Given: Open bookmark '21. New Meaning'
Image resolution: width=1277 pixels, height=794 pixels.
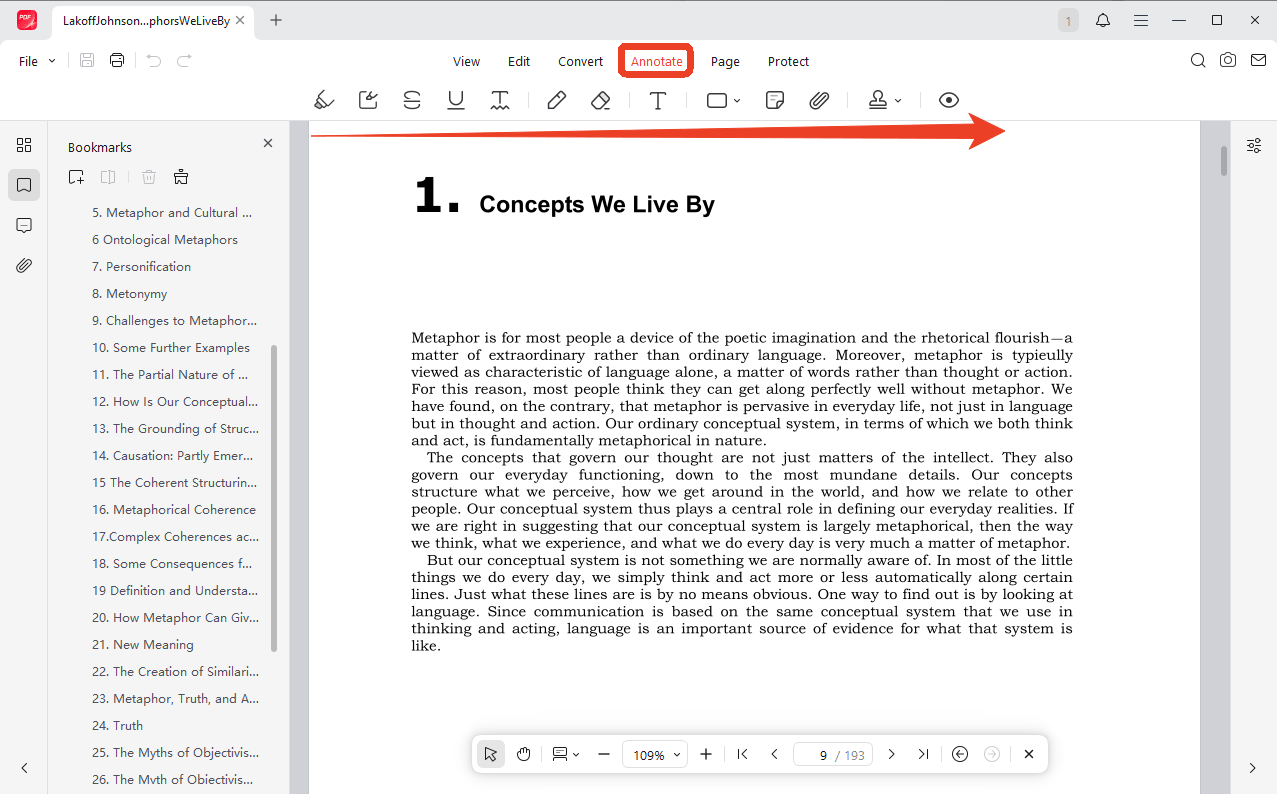Looking at the screenshot, I should click(x=143, y=645).
